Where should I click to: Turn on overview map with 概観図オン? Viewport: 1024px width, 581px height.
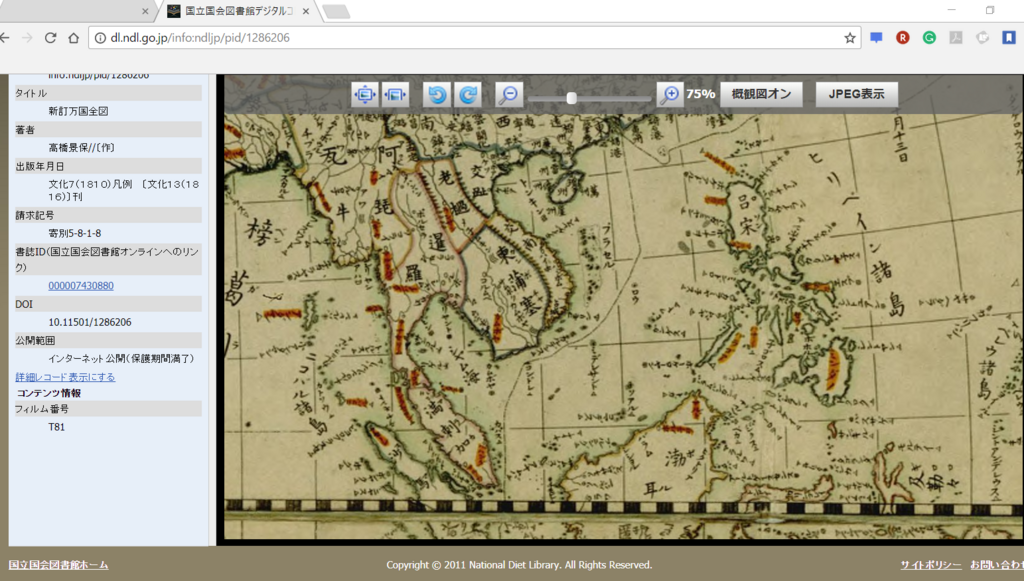coord(761,94)
